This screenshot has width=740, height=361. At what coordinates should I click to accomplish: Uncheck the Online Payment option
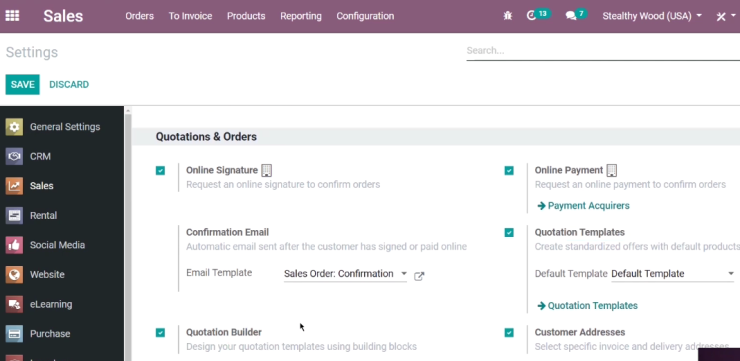coord(509,170)
